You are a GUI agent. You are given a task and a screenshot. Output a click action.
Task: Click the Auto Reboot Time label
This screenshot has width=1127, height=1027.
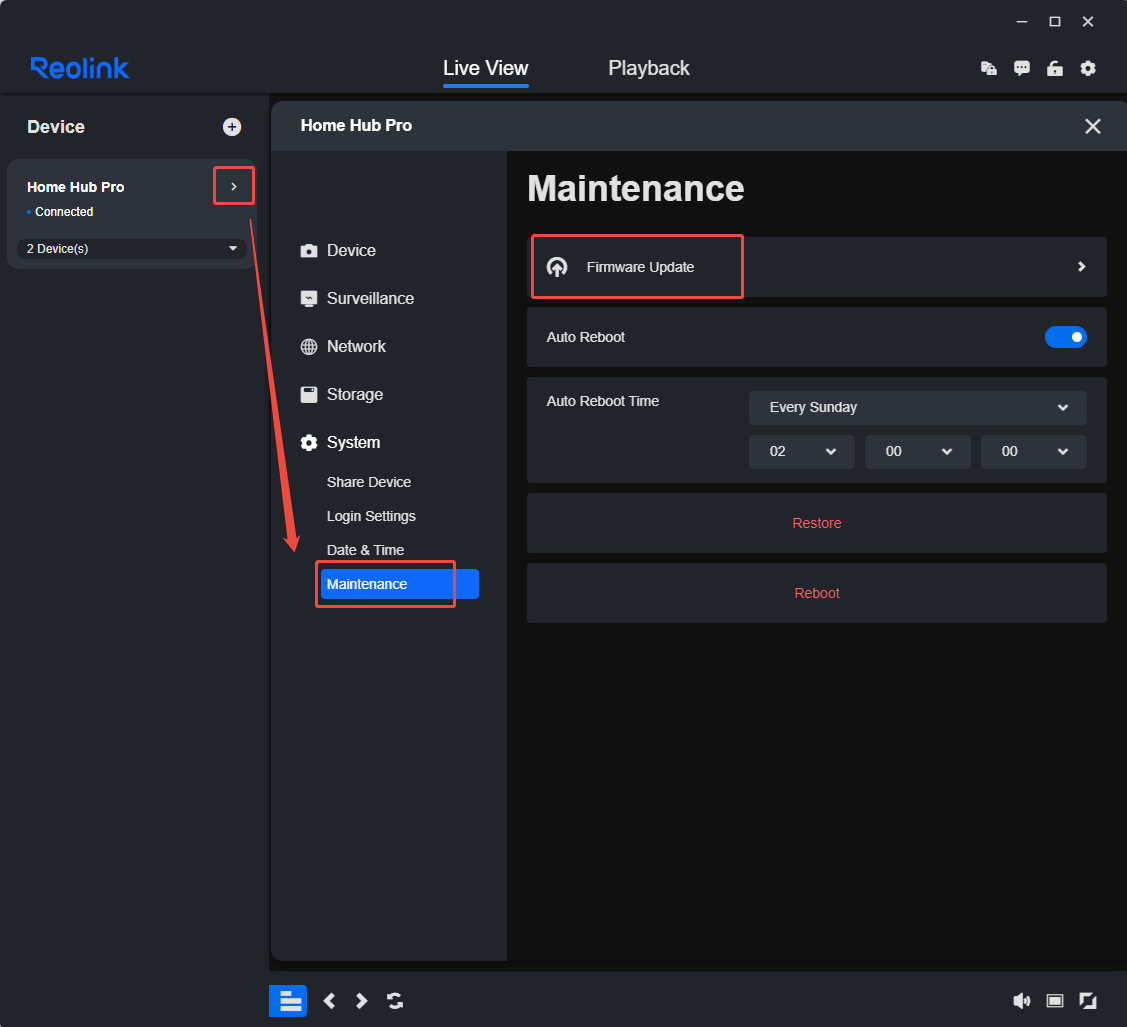pos(602,401)
